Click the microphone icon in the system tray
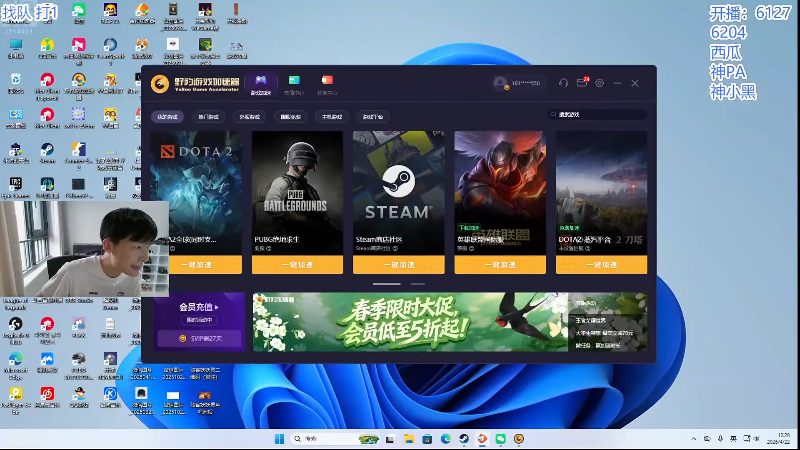 [x=720, y=439]
